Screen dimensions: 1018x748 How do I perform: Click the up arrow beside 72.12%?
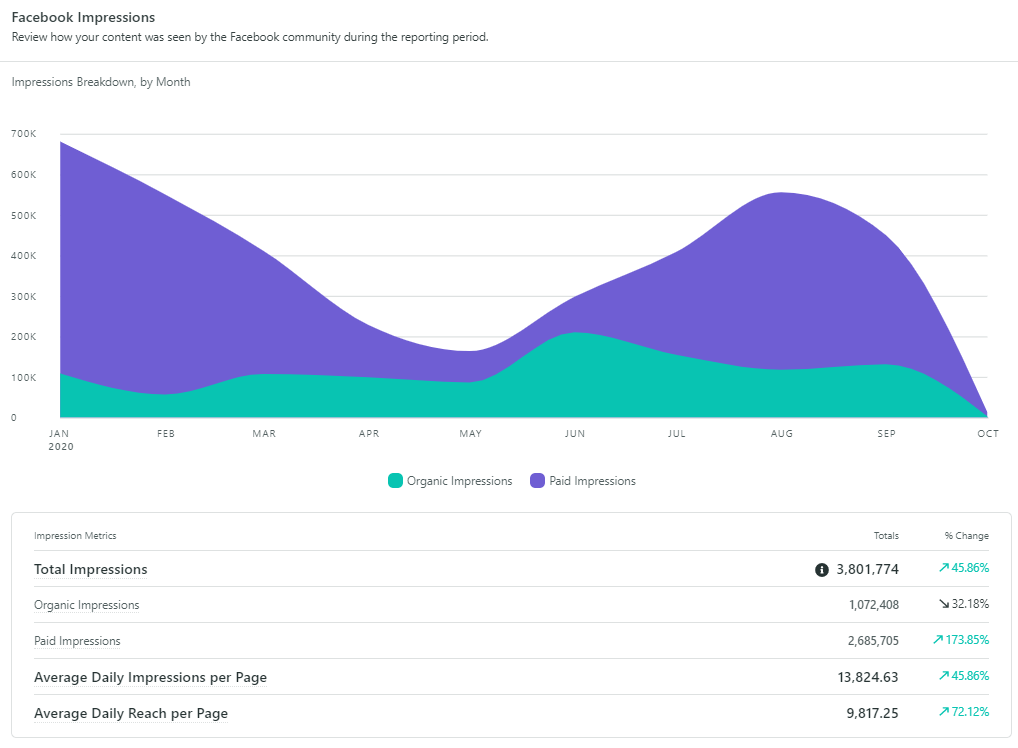click(944, 712)
